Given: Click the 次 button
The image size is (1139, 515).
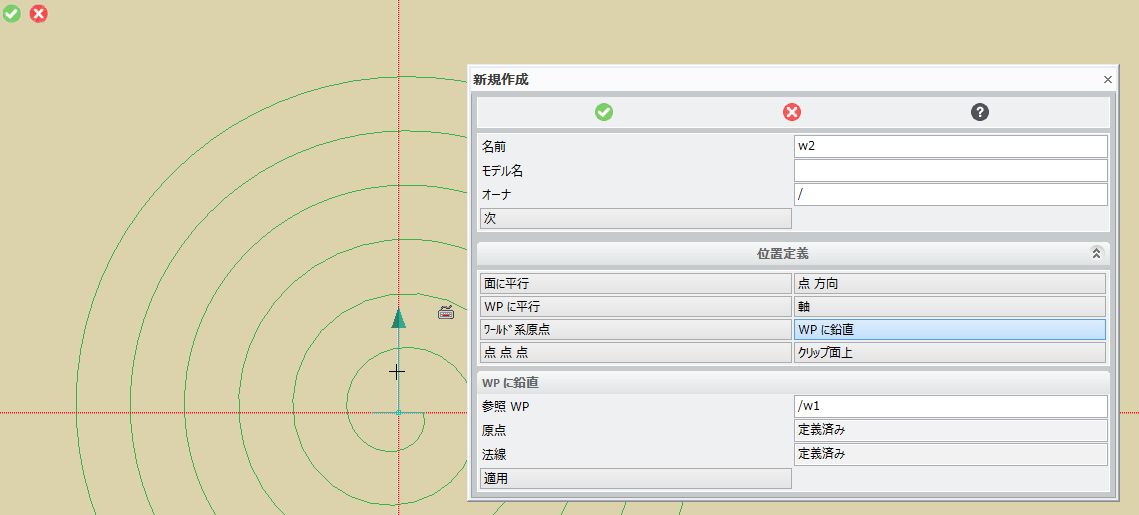Looking at the screenshot, I should pyautogui.click(x=636, y=219).
